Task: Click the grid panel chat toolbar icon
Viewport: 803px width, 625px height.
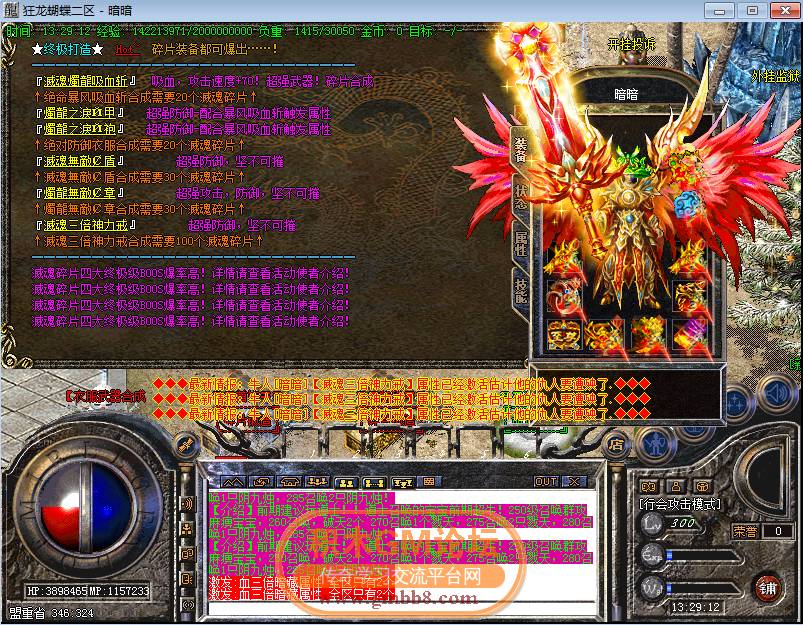Action: pos(429,482)
